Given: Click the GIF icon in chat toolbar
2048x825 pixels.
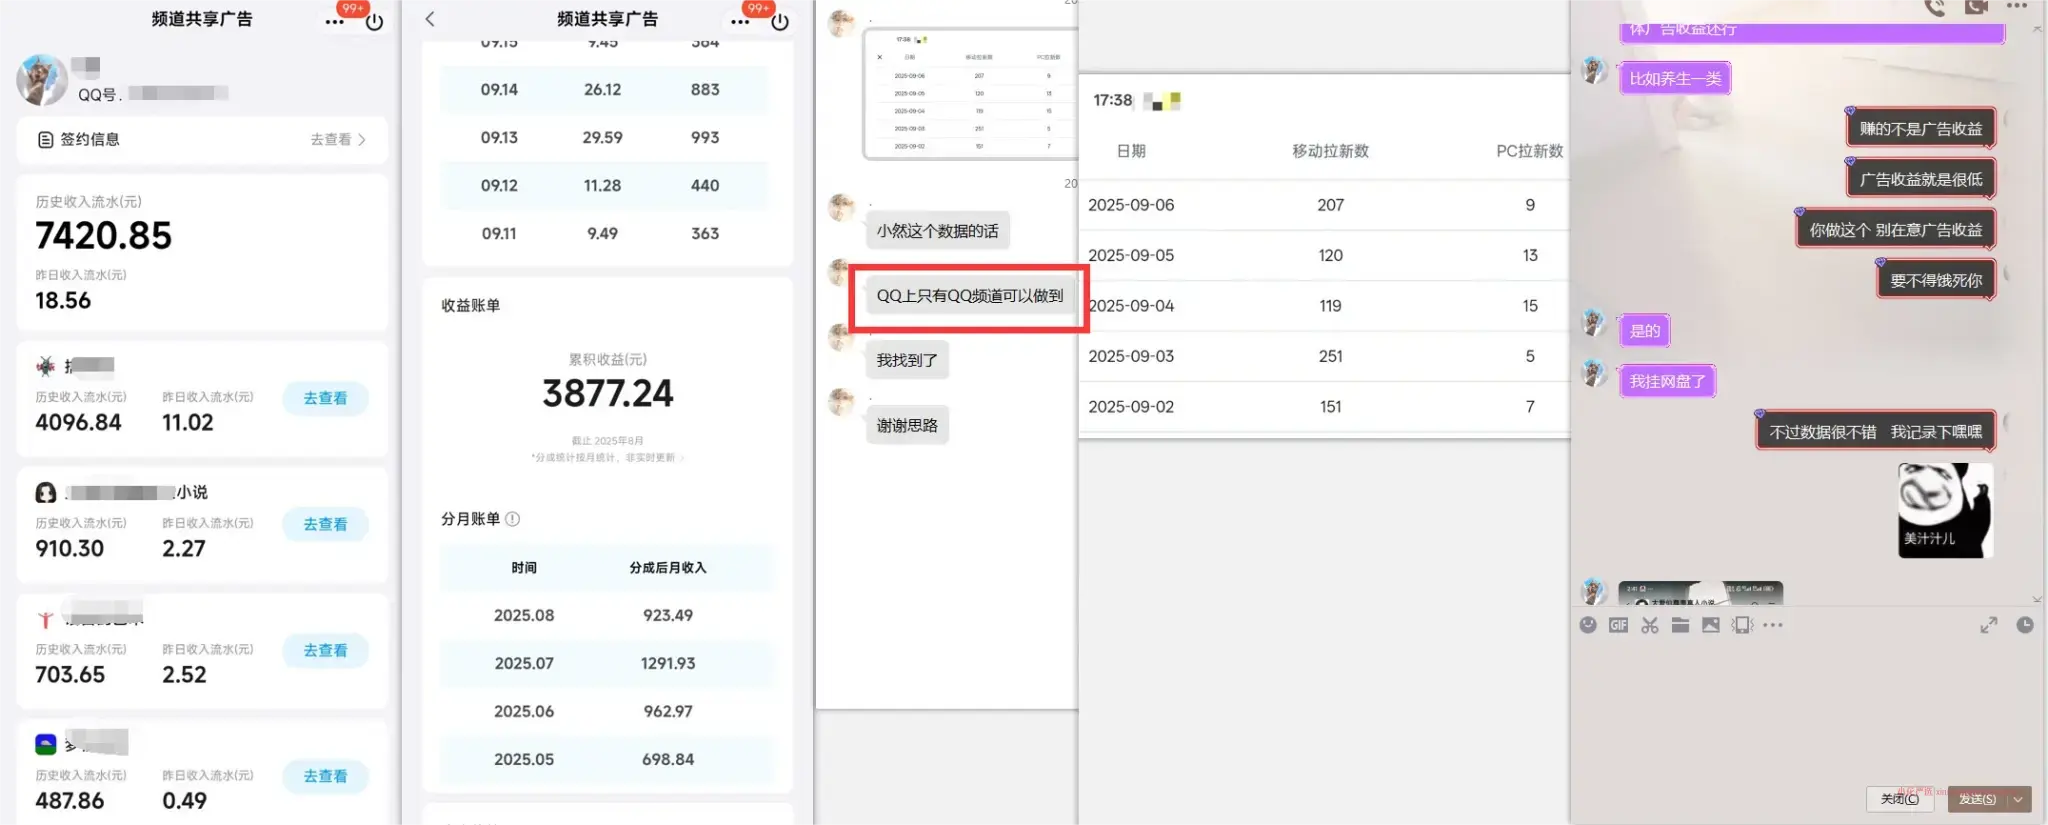Looking at the screenshot, I should pyautogui.click(x=1618, y=625).
